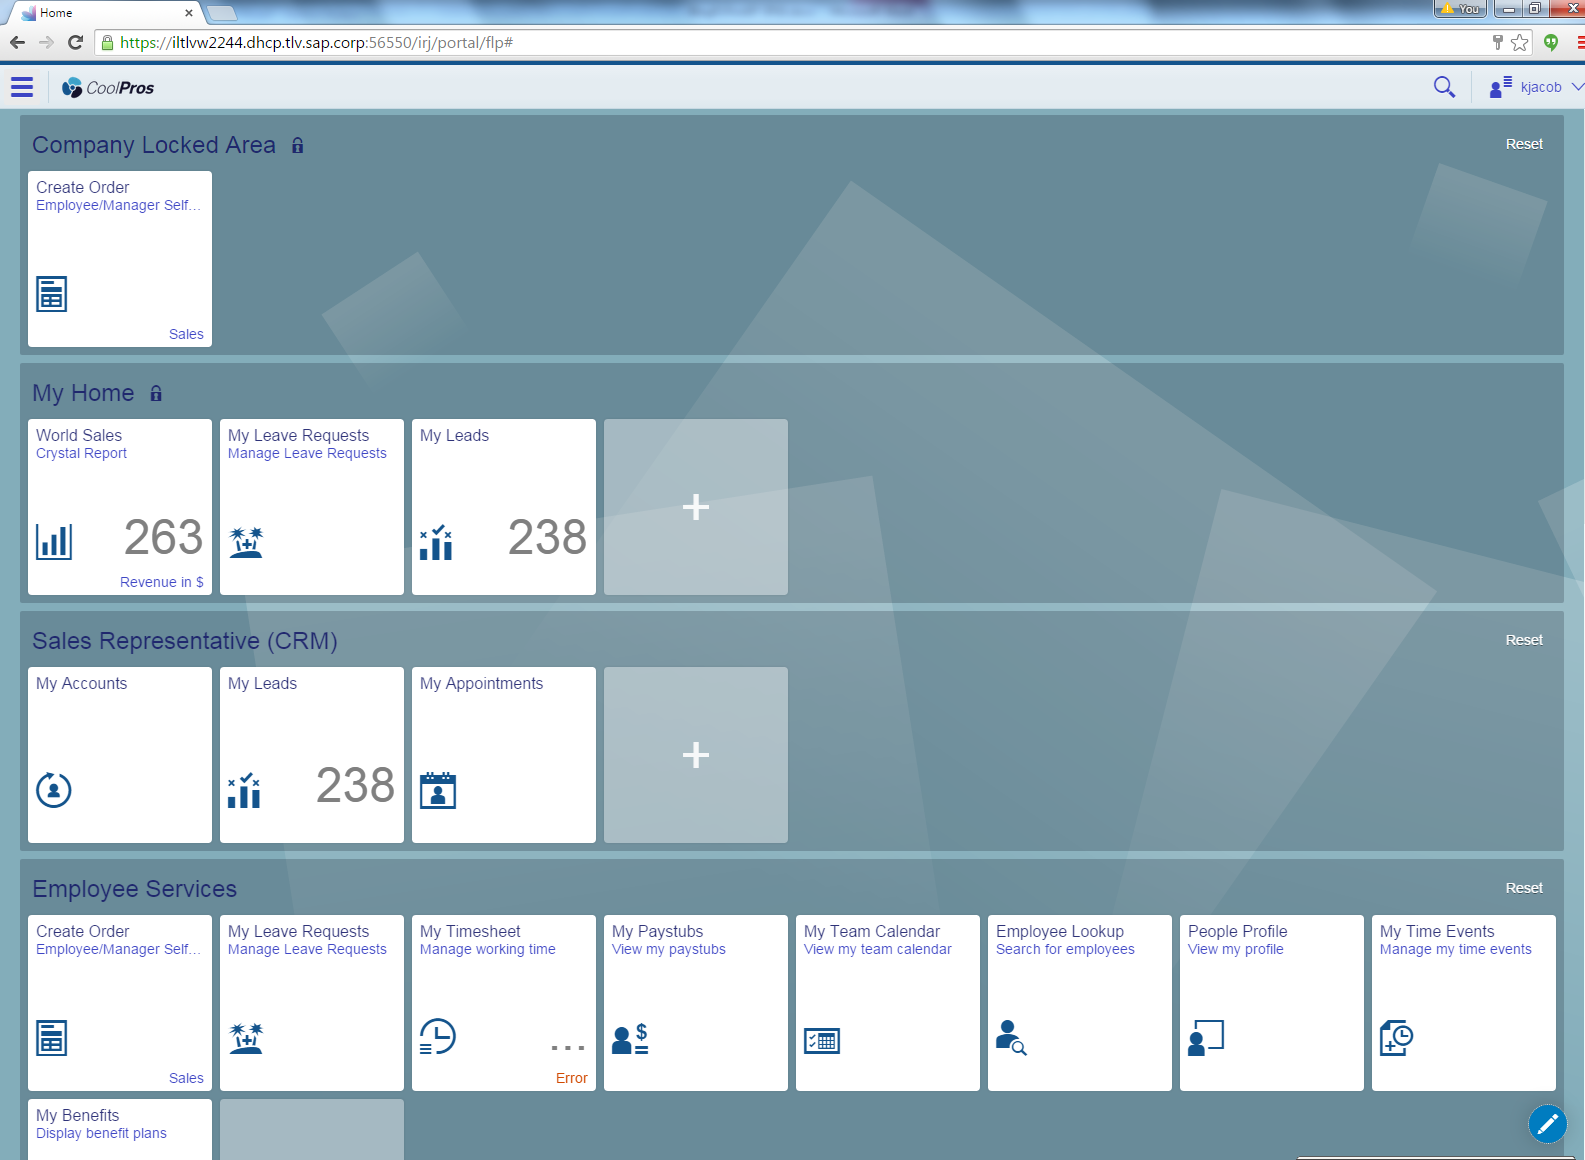Click the 'Crystal Report' subtitle
This screenshot has width=1585, height=1160.
pyautogui.click(x=82, y=453)
